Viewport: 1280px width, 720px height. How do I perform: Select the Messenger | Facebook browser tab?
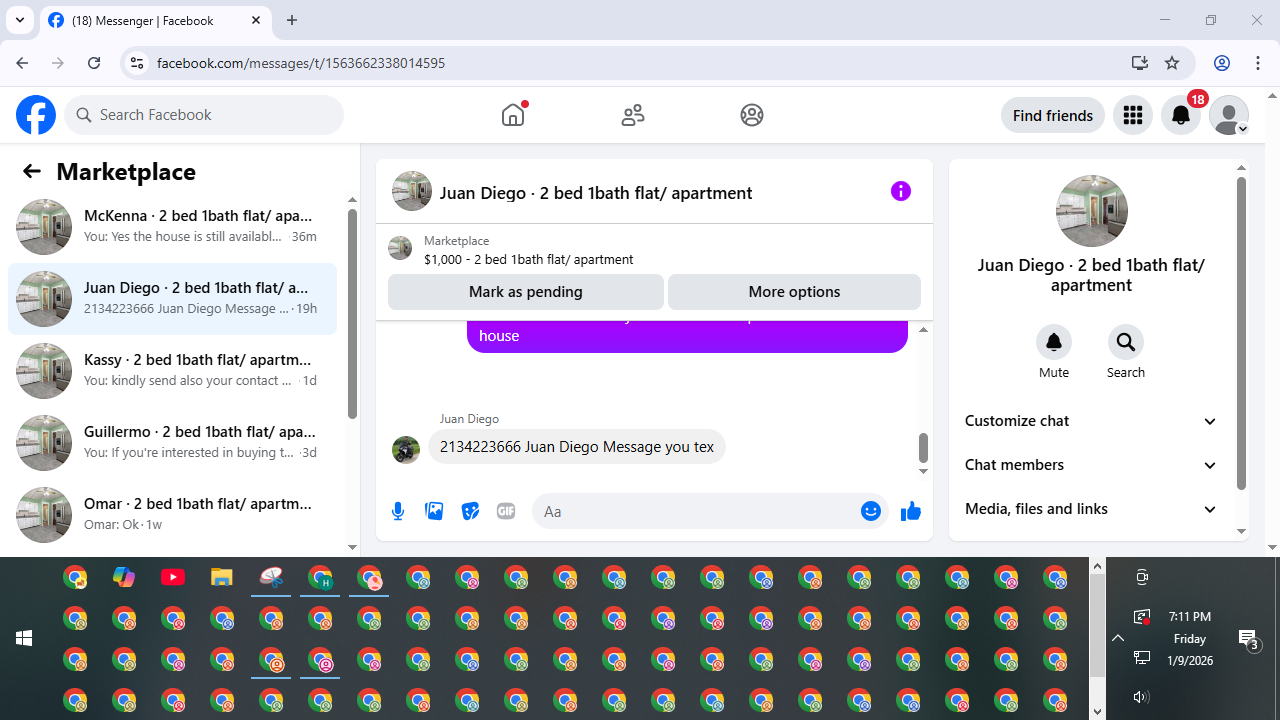pyautogui.click(x=155, y=20)
